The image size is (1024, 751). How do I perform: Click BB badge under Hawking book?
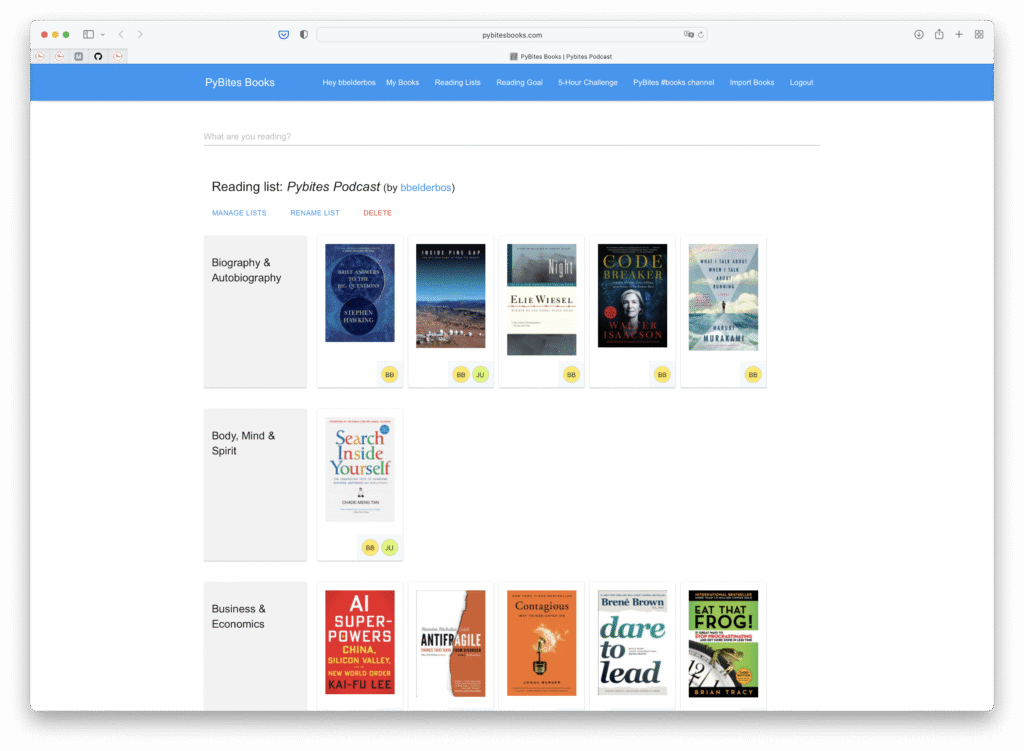[389, 375]
